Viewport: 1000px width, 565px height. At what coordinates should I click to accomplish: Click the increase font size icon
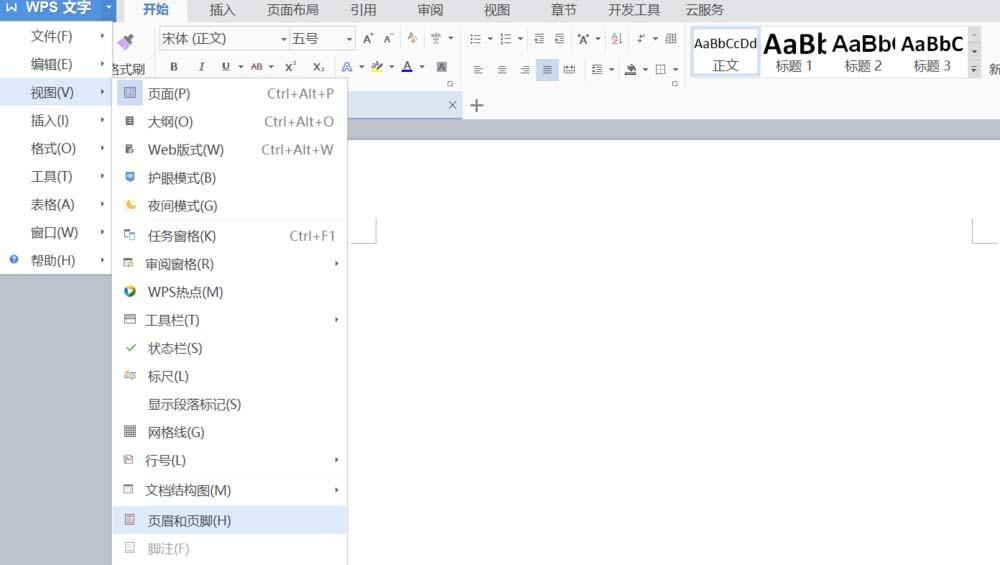coord(368,39)
